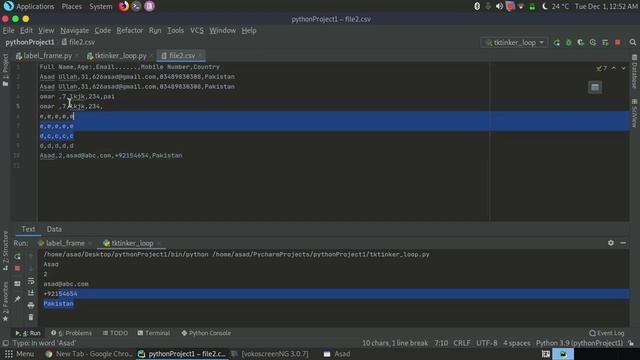Open the Edit menu
This screenshot has width=640, height=360.
[x=26, y=31]
